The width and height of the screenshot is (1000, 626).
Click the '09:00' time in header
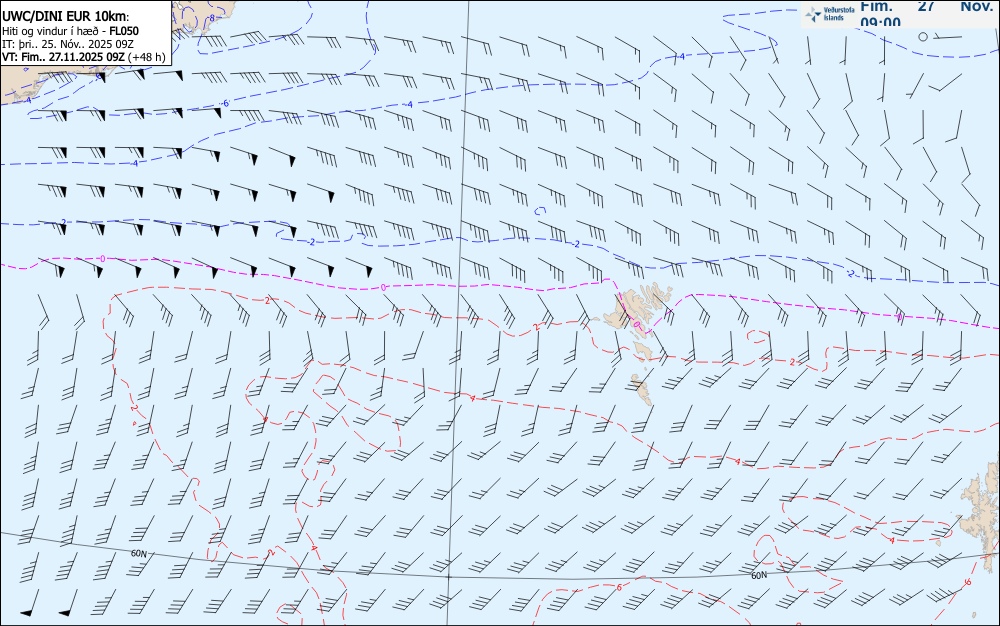[880, 22]
